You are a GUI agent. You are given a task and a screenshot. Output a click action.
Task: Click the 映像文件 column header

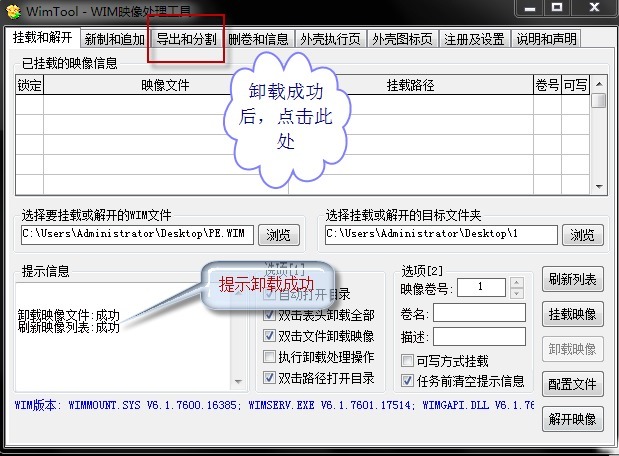(x=165, y=85)
